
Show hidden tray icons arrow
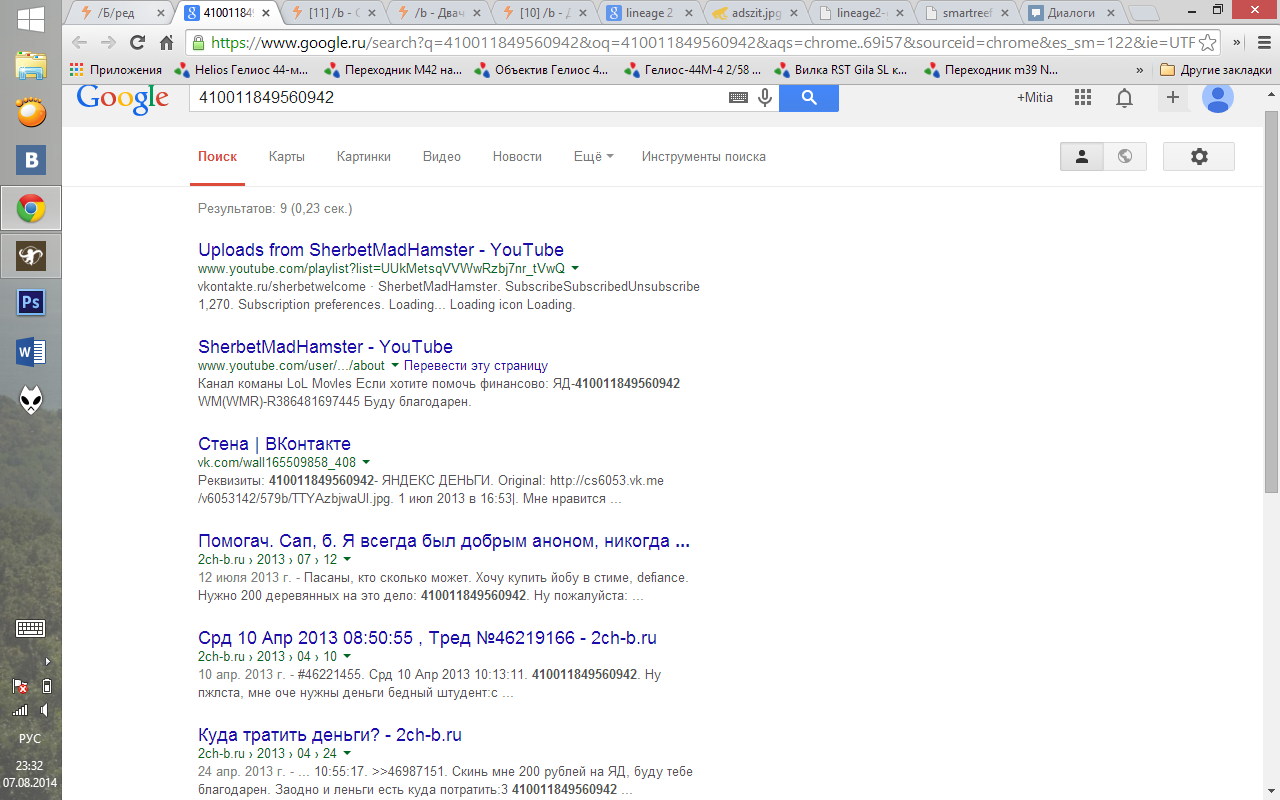pos(47,661)
